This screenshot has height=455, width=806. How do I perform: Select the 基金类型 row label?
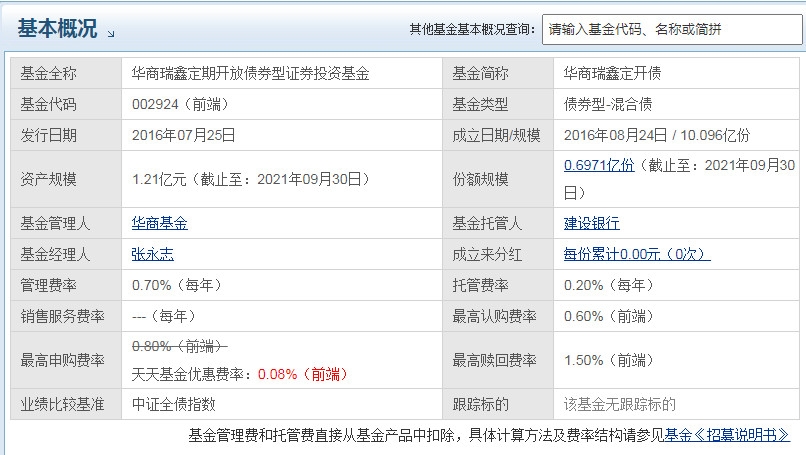pyautogui.click(x=480, y=104)
